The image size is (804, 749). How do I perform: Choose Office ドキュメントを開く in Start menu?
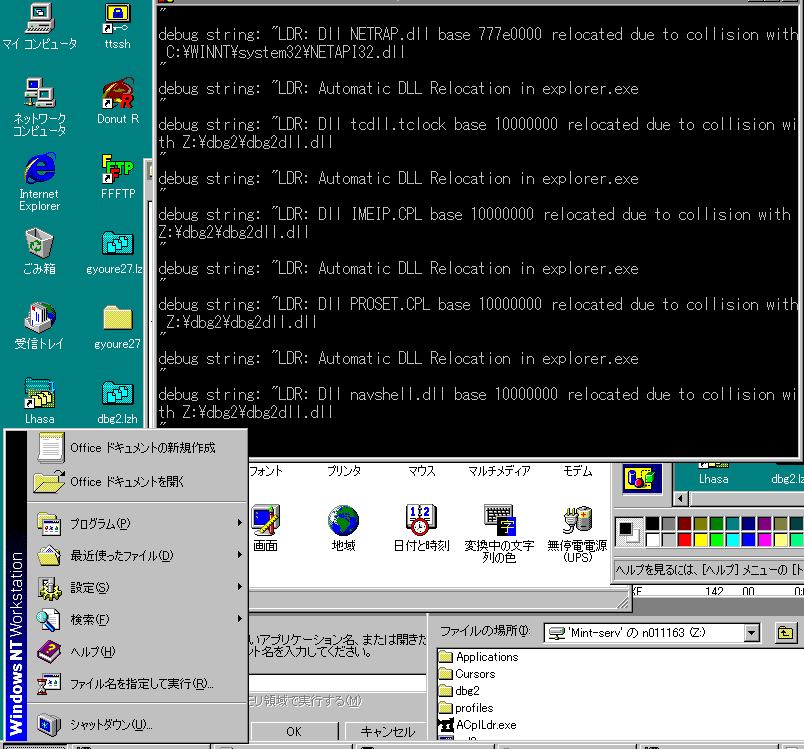[x=137, y=482]
